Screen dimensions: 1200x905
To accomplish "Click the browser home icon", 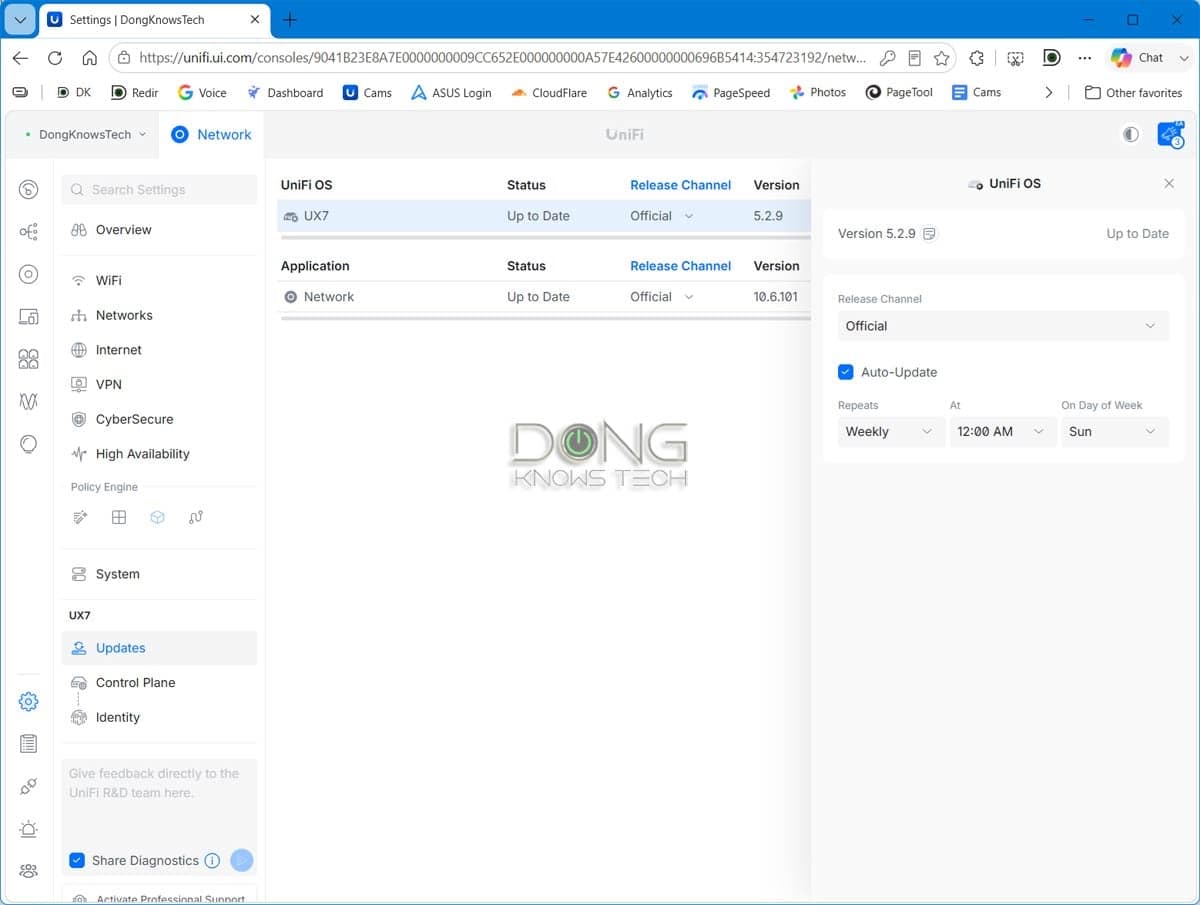I will (90, 58).
